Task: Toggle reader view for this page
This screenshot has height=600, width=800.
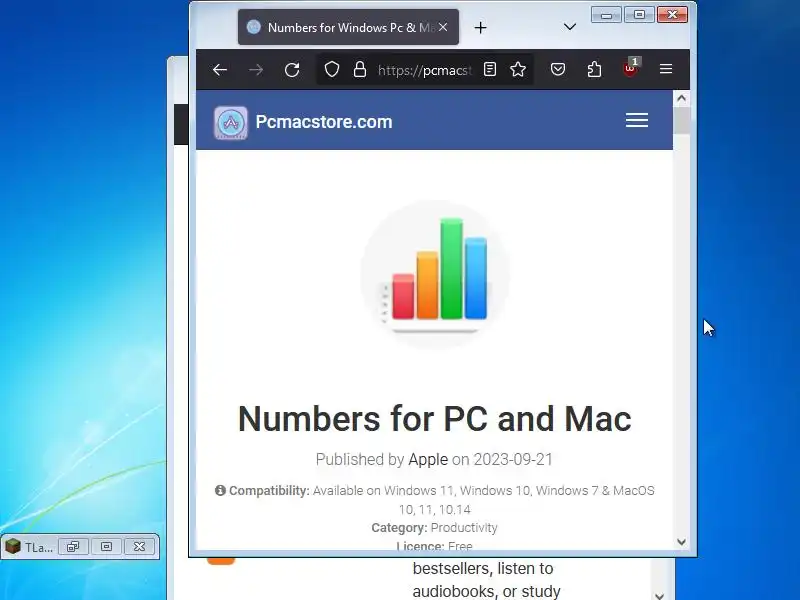Action: (x=490, y=69)
